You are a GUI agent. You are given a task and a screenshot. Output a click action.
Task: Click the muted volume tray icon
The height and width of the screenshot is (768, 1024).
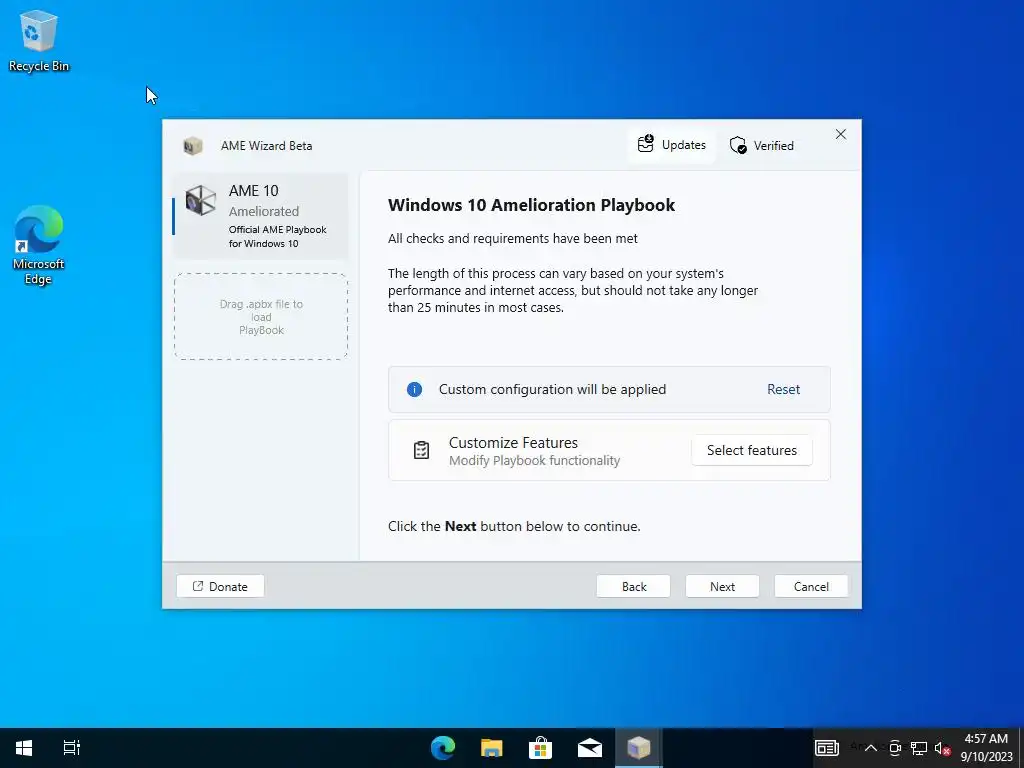[x=942, y=748]
